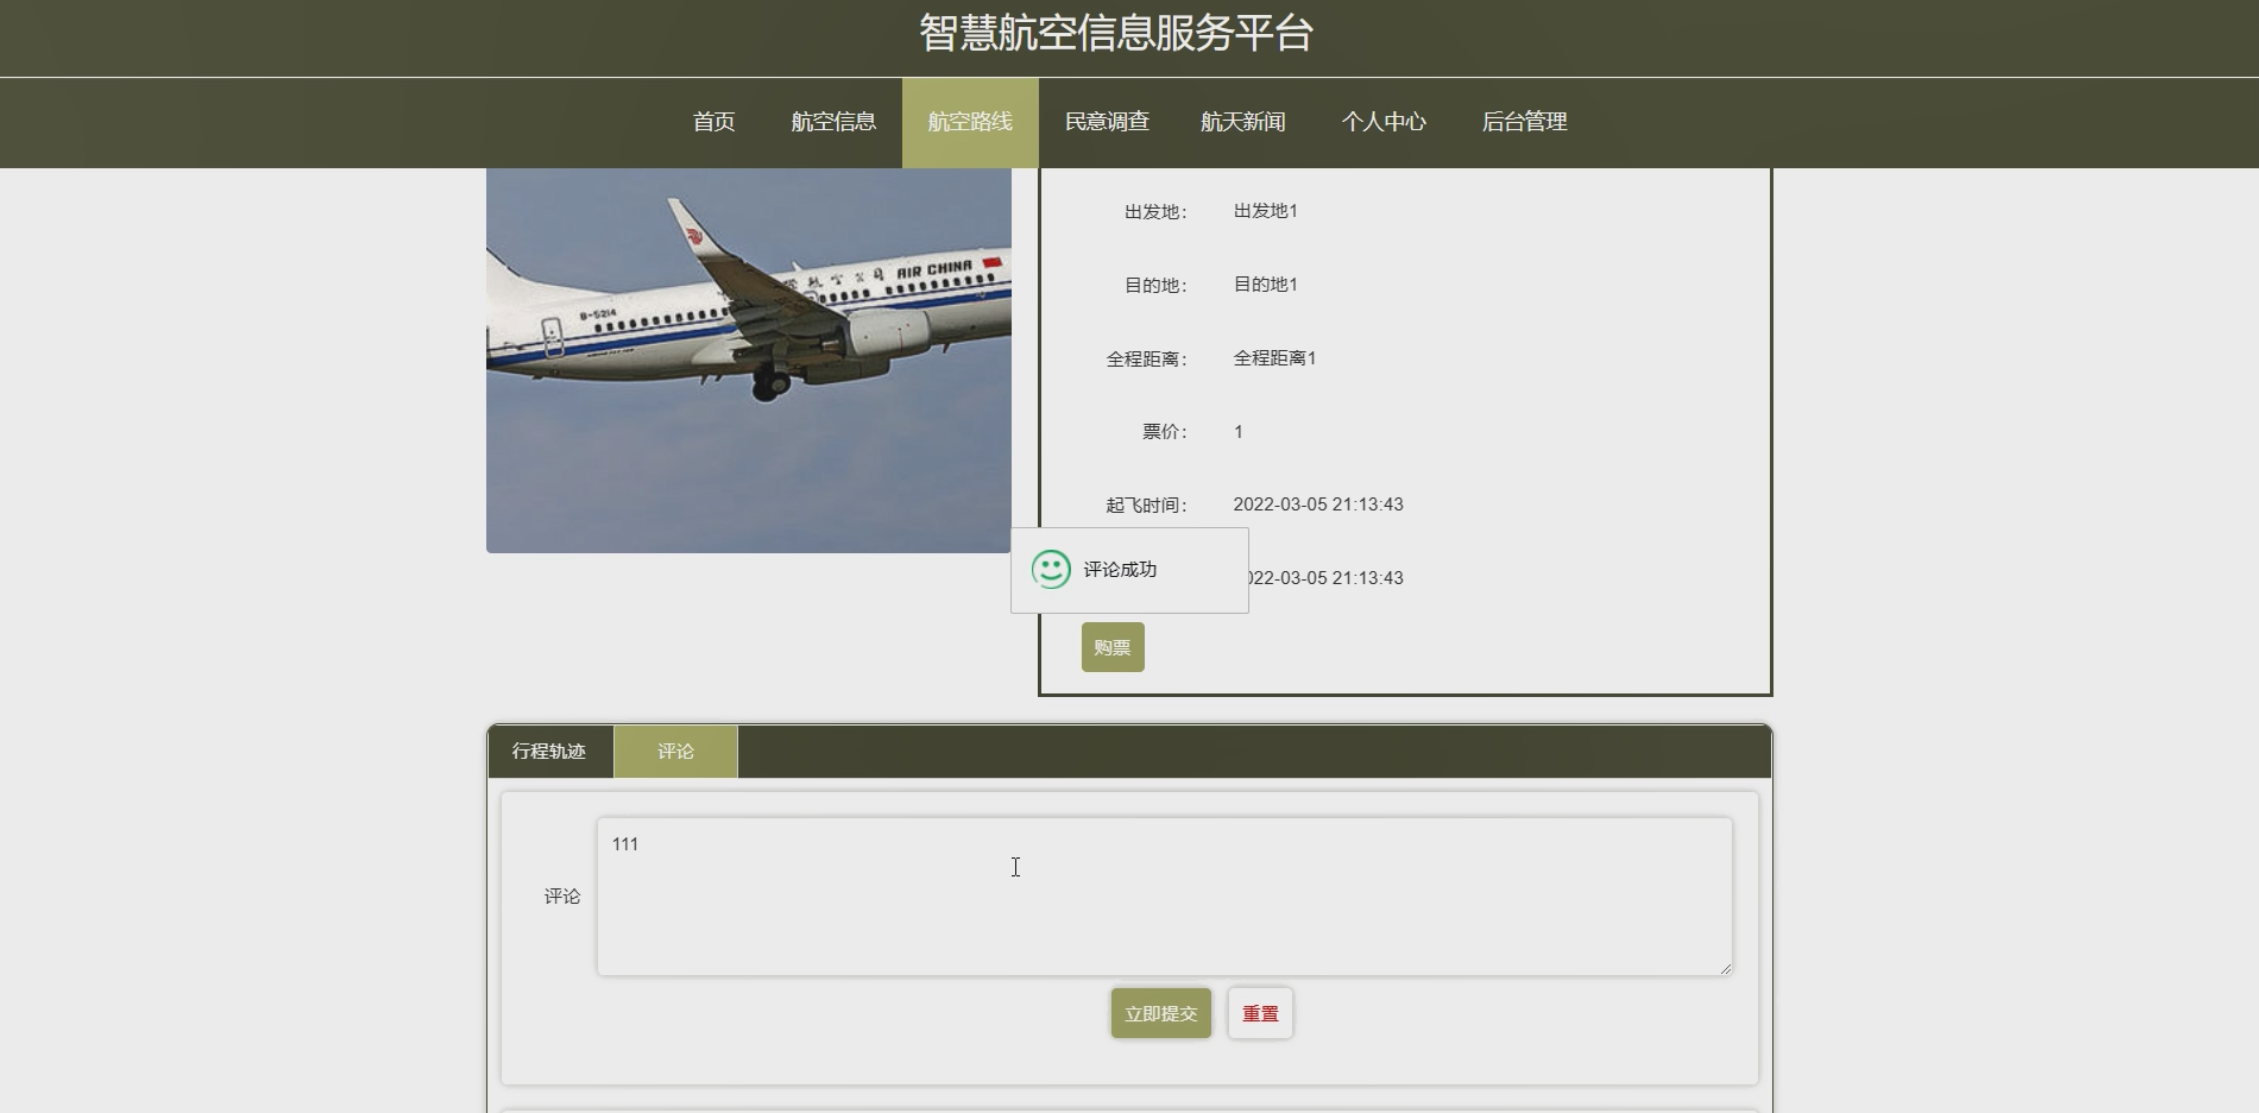
Task: Click the Air China airplane image
Action: tap(748, 360)
